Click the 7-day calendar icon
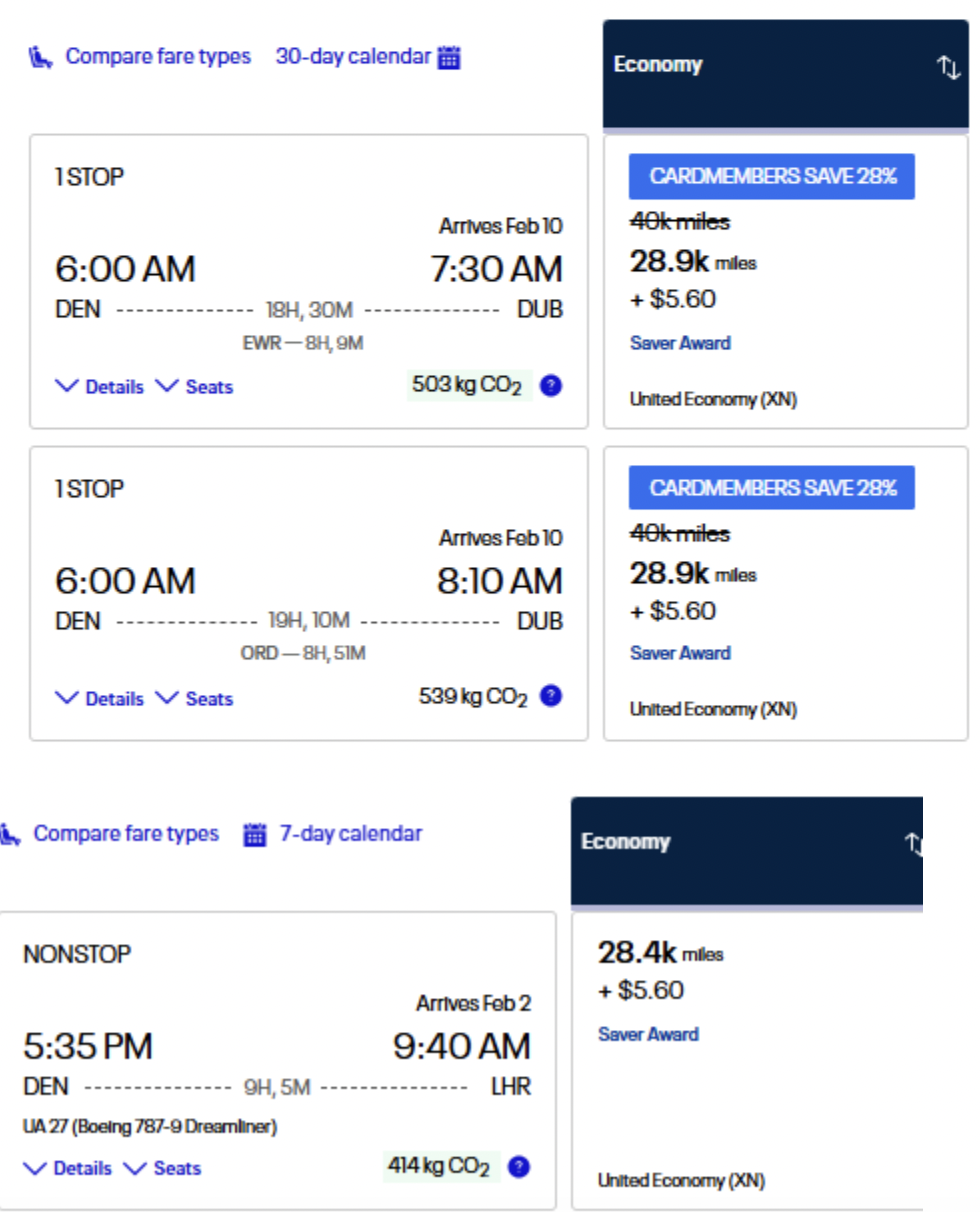Viewport: 980px width, 1212px height. click(x=256, y=834)
